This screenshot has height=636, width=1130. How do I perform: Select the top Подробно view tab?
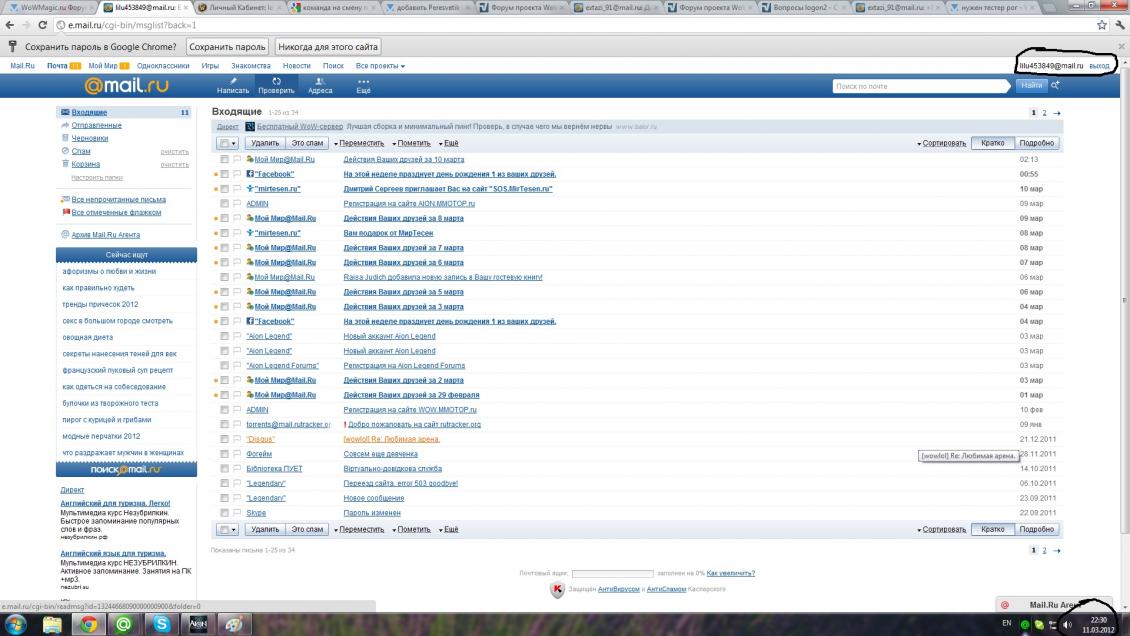pos(1036,144)
